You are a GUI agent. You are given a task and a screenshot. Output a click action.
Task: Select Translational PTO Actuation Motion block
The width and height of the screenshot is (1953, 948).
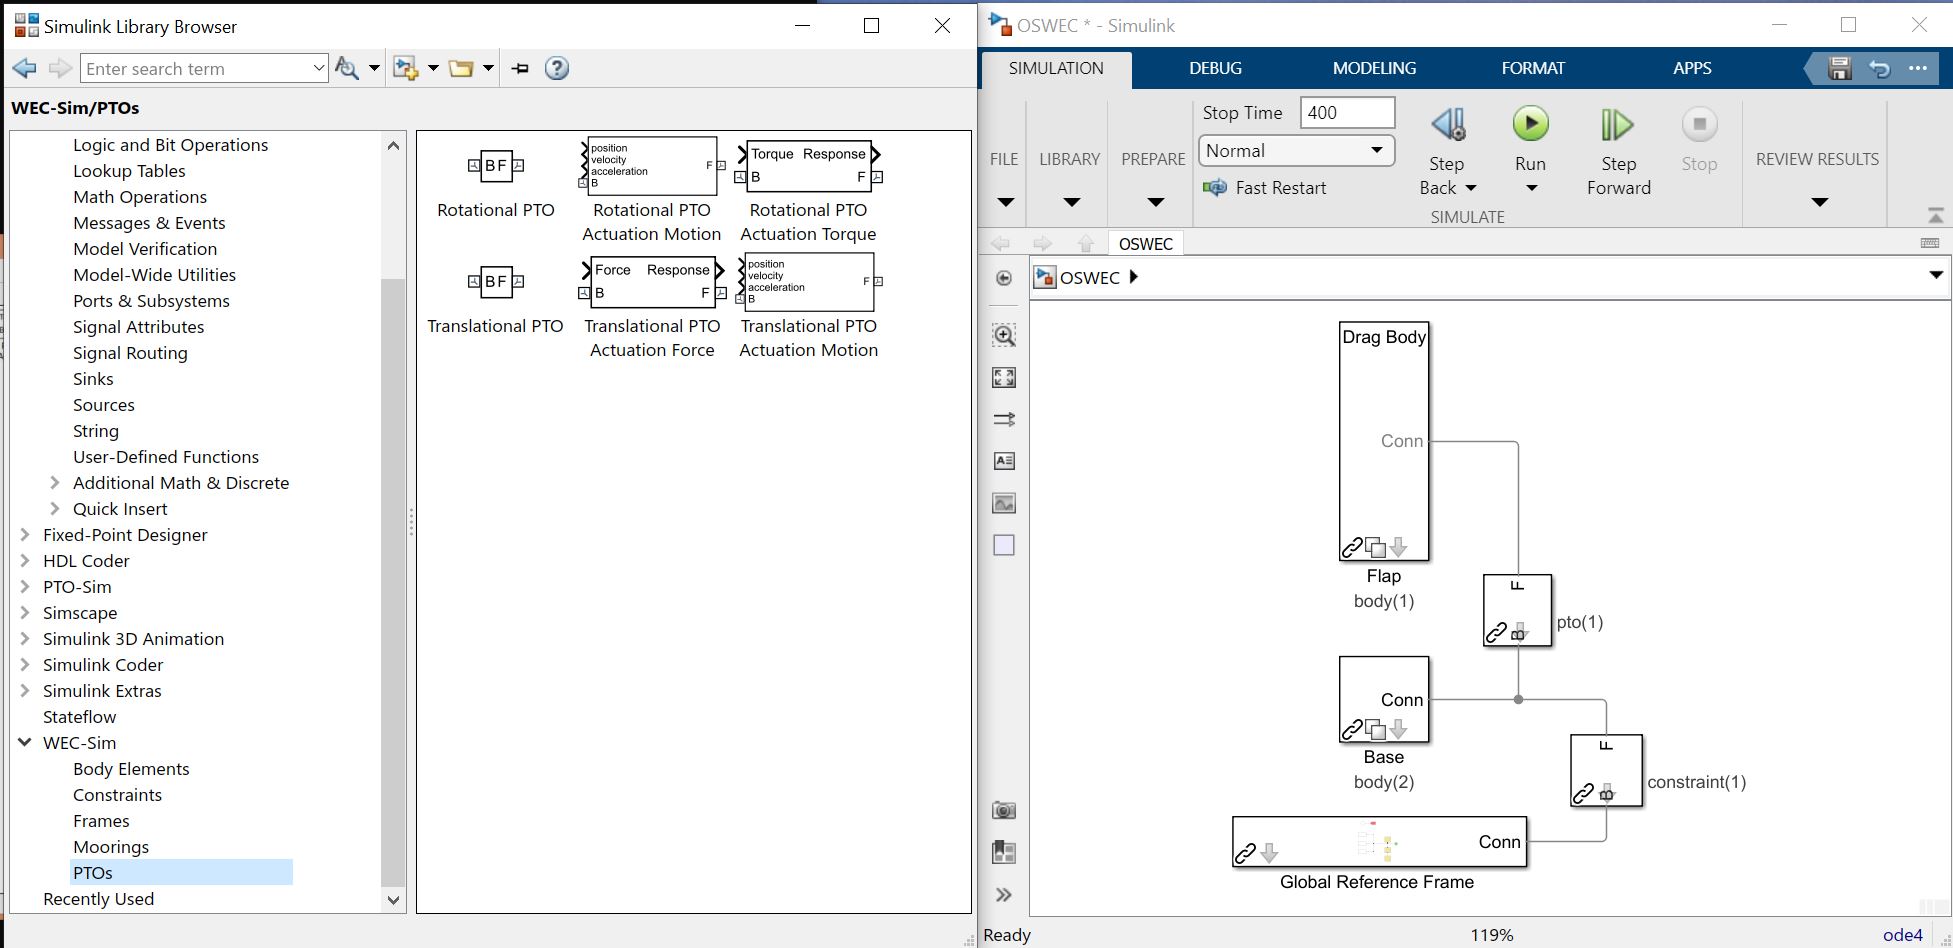pyautogui.click(x=808, y=282)
